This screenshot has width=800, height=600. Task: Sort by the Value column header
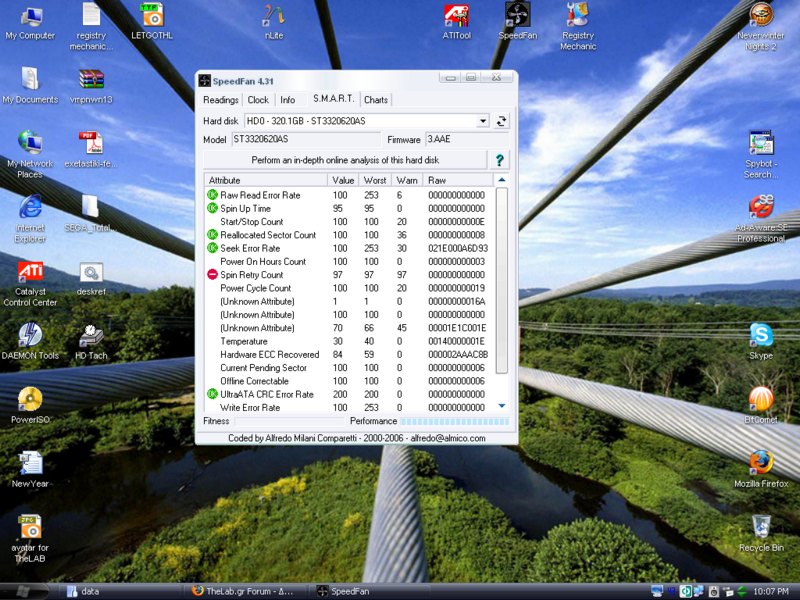coord(343,180)
